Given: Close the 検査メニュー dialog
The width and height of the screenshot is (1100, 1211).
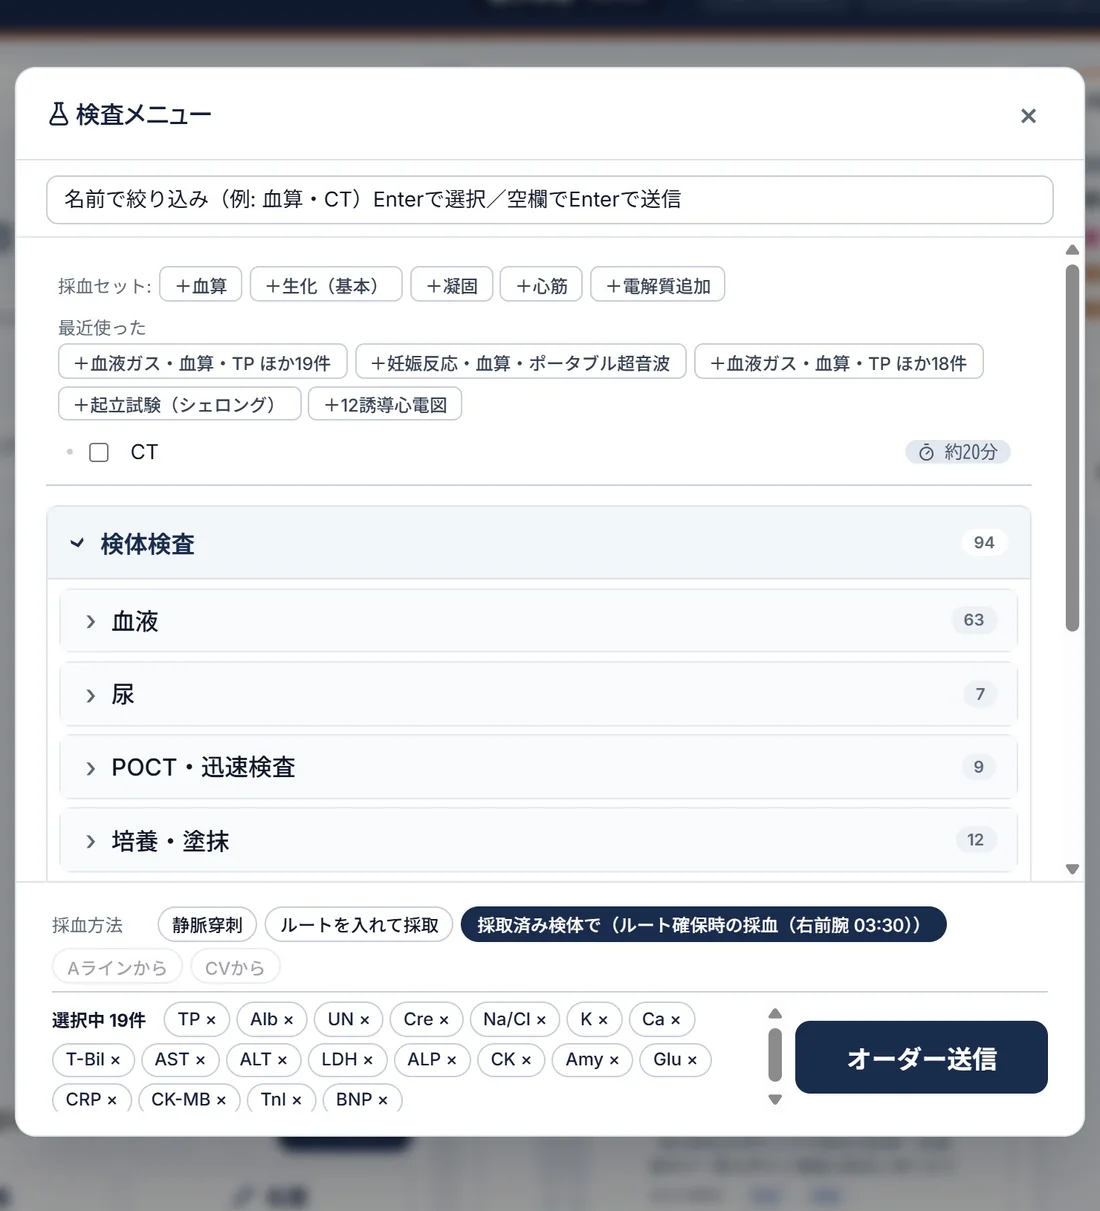Looking at the screenshot, I should point(1028,116).
